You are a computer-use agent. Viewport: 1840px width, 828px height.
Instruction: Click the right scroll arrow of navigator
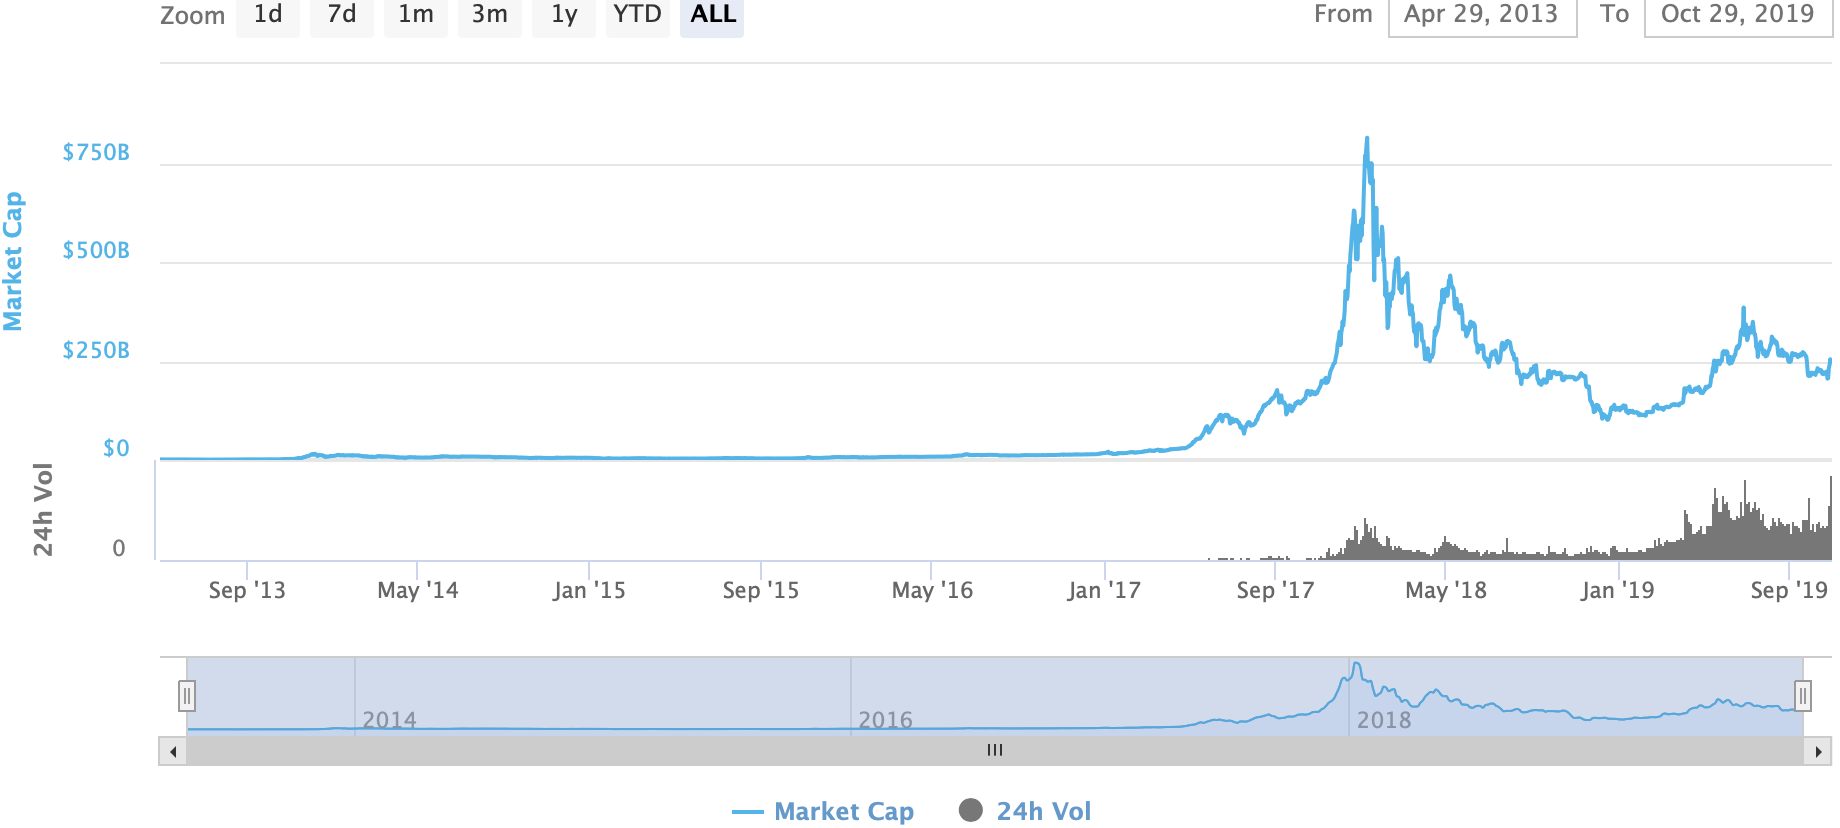point(1817,751)
